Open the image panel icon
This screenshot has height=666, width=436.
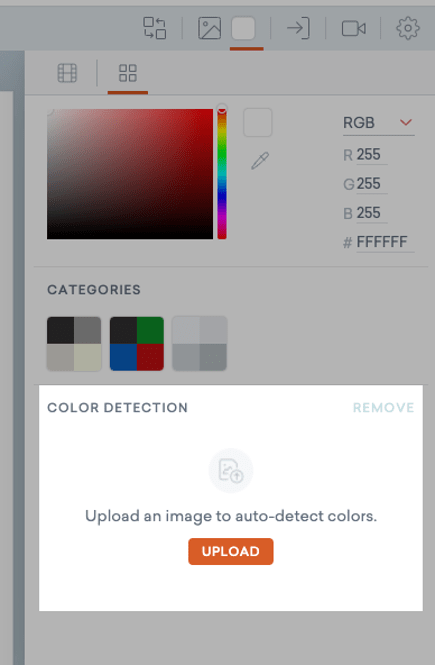pyautogui.click(x=210, y=28)
